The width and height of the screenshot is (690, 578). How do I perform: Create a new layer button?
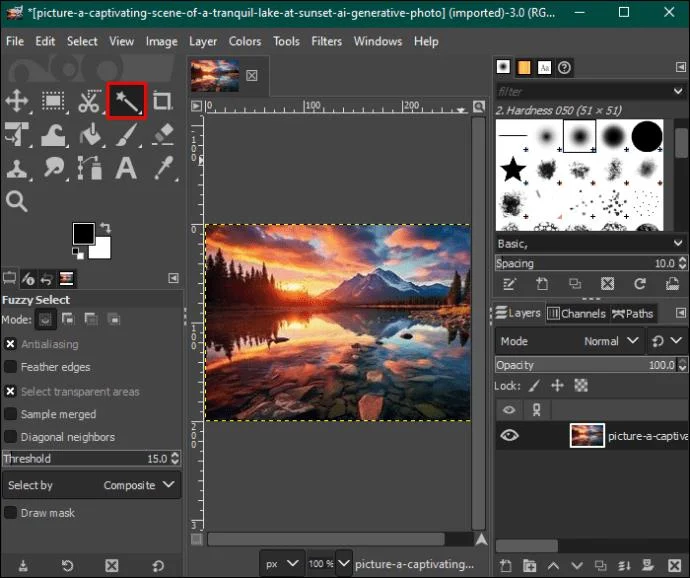pyautogui.click(x=506, y=565)
